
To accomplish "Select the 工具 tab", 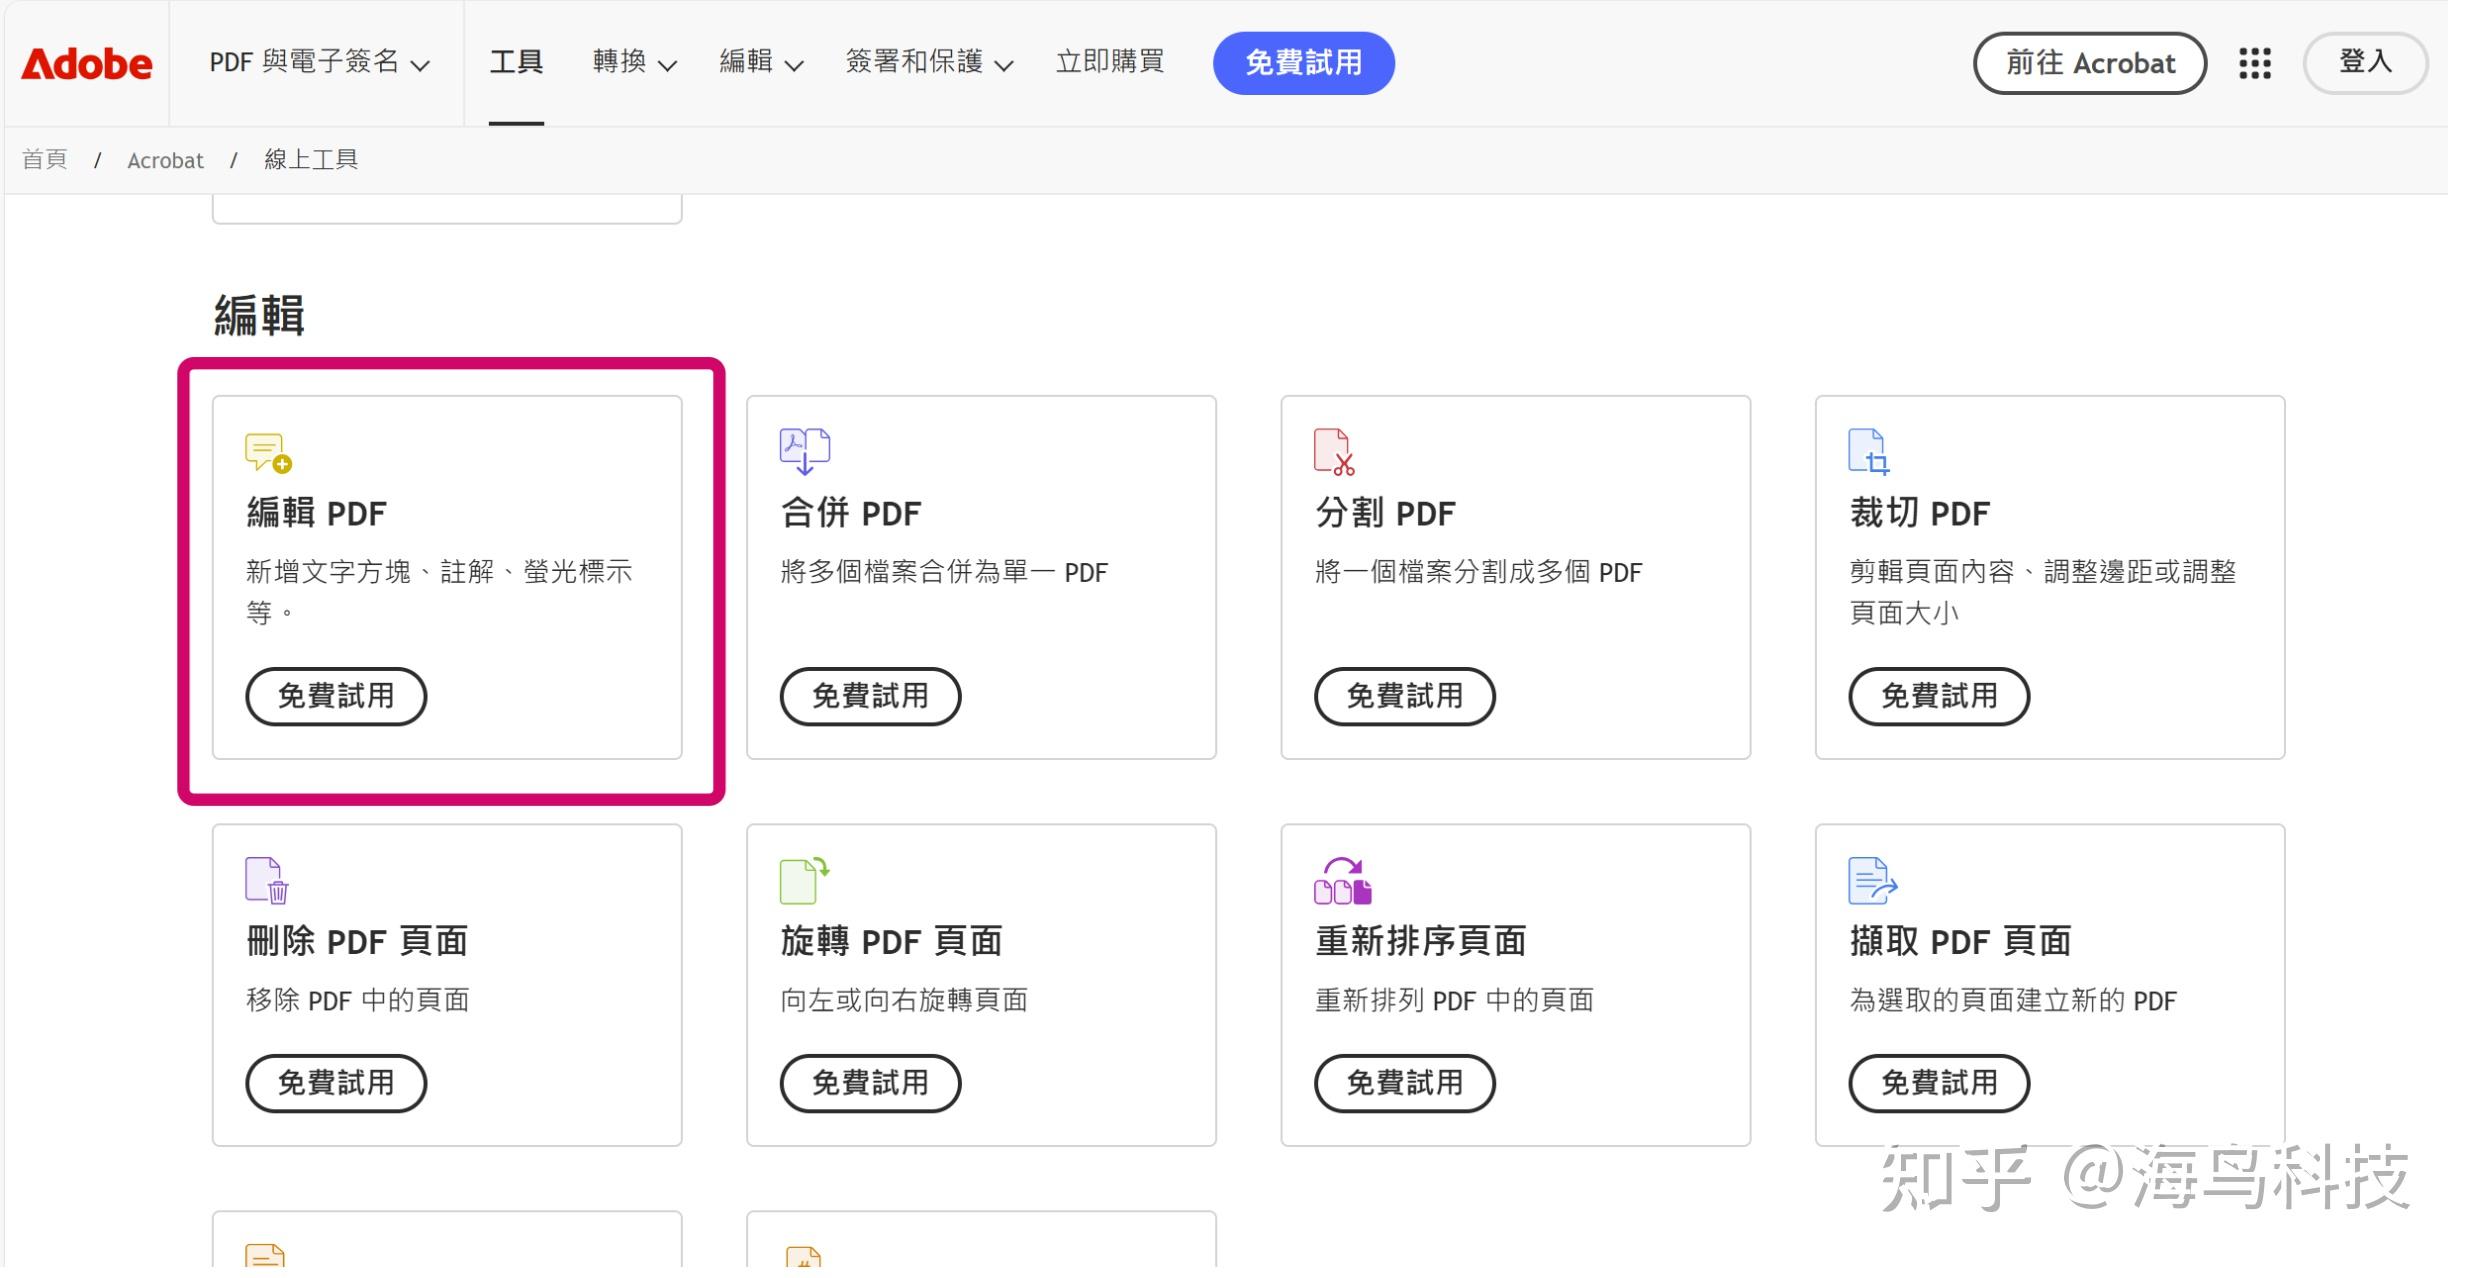I will point(516,62).
